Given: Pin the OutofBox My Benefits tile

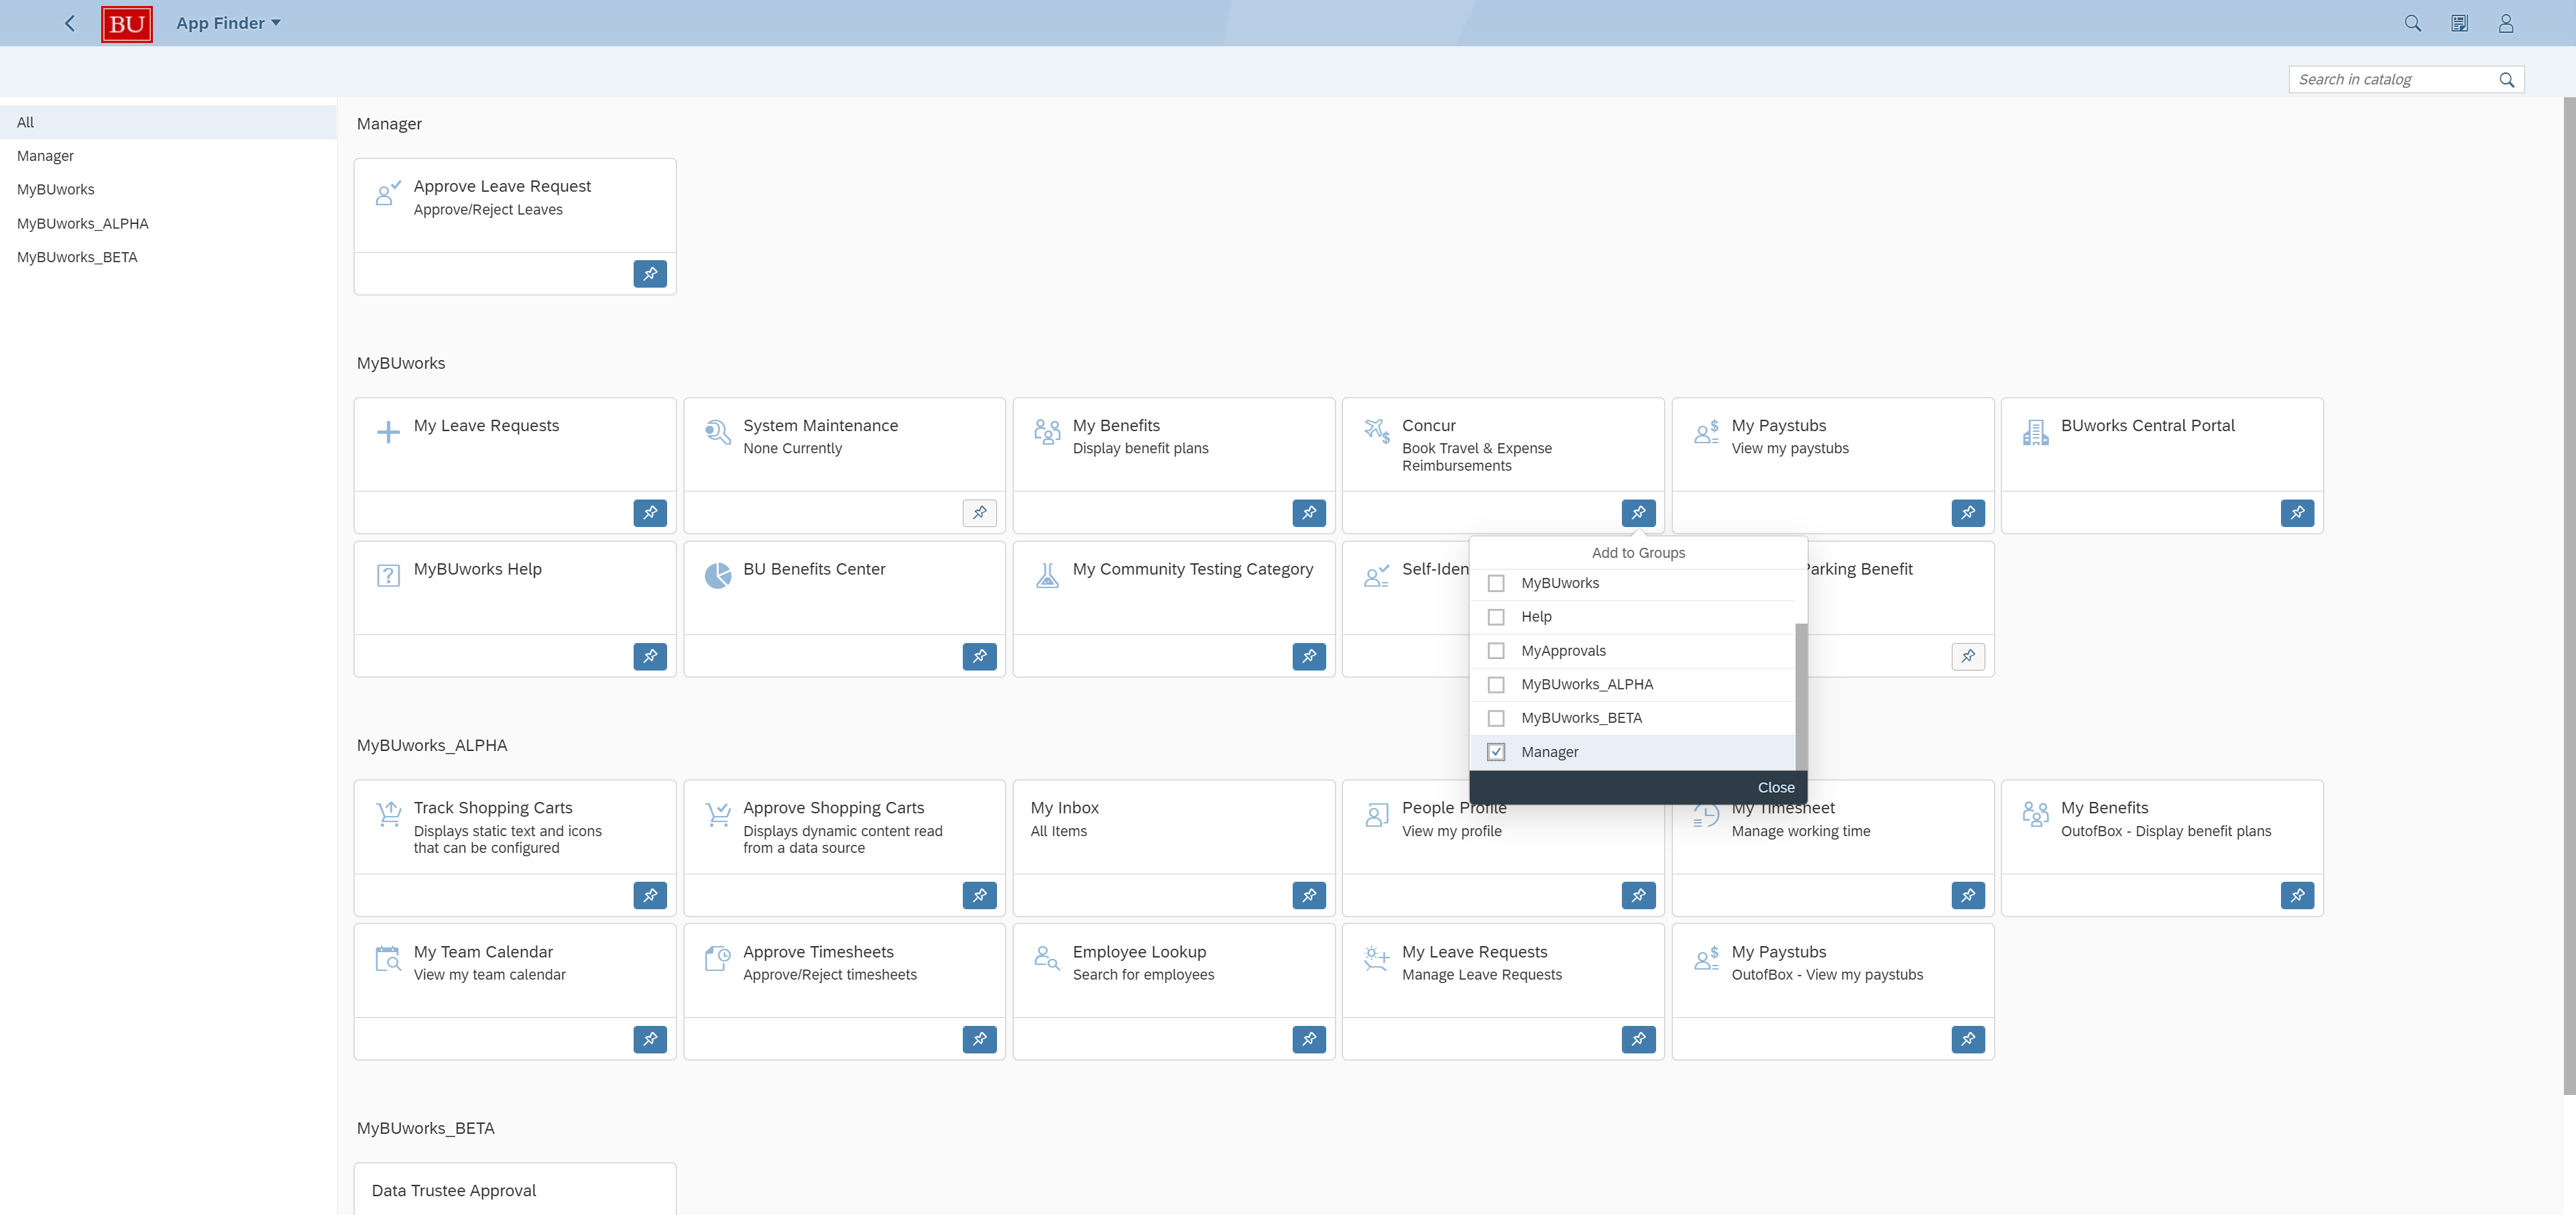Looking at the screenshot, I should click(2297, 895).
